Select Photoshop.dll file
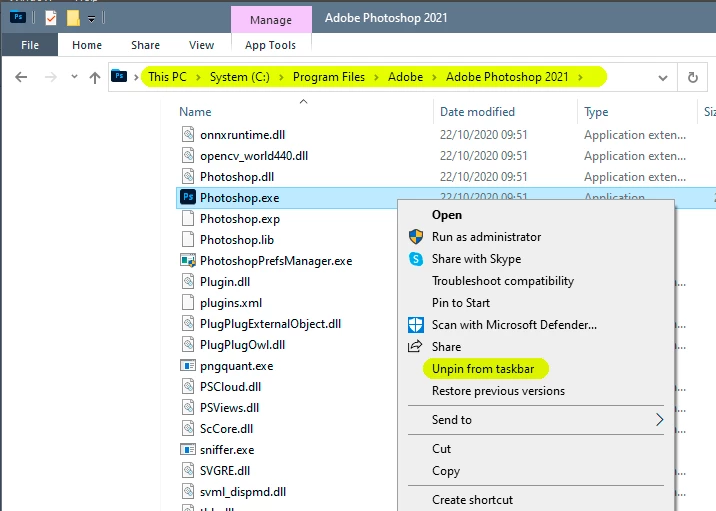Image resolution: width=716 pixels, height=511 pixels. [x=237, y=177]
